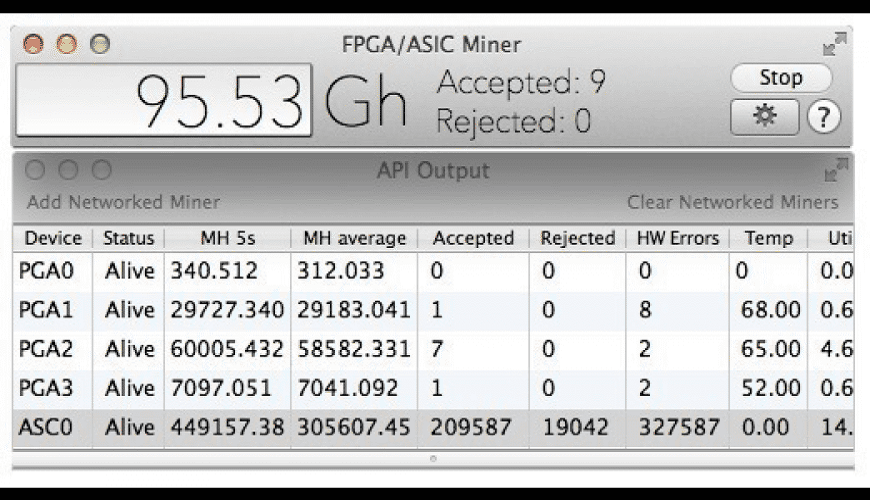This screenshot has width=870, height=500.
Task: Stop the miner with the Stop button
Action: (x=780, y=77)
